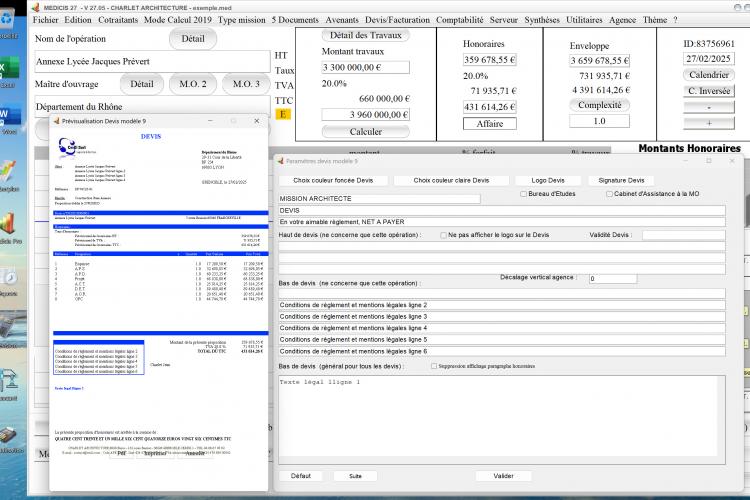Click the Calculer button
The image size is (750, 500).
(365, 131)
